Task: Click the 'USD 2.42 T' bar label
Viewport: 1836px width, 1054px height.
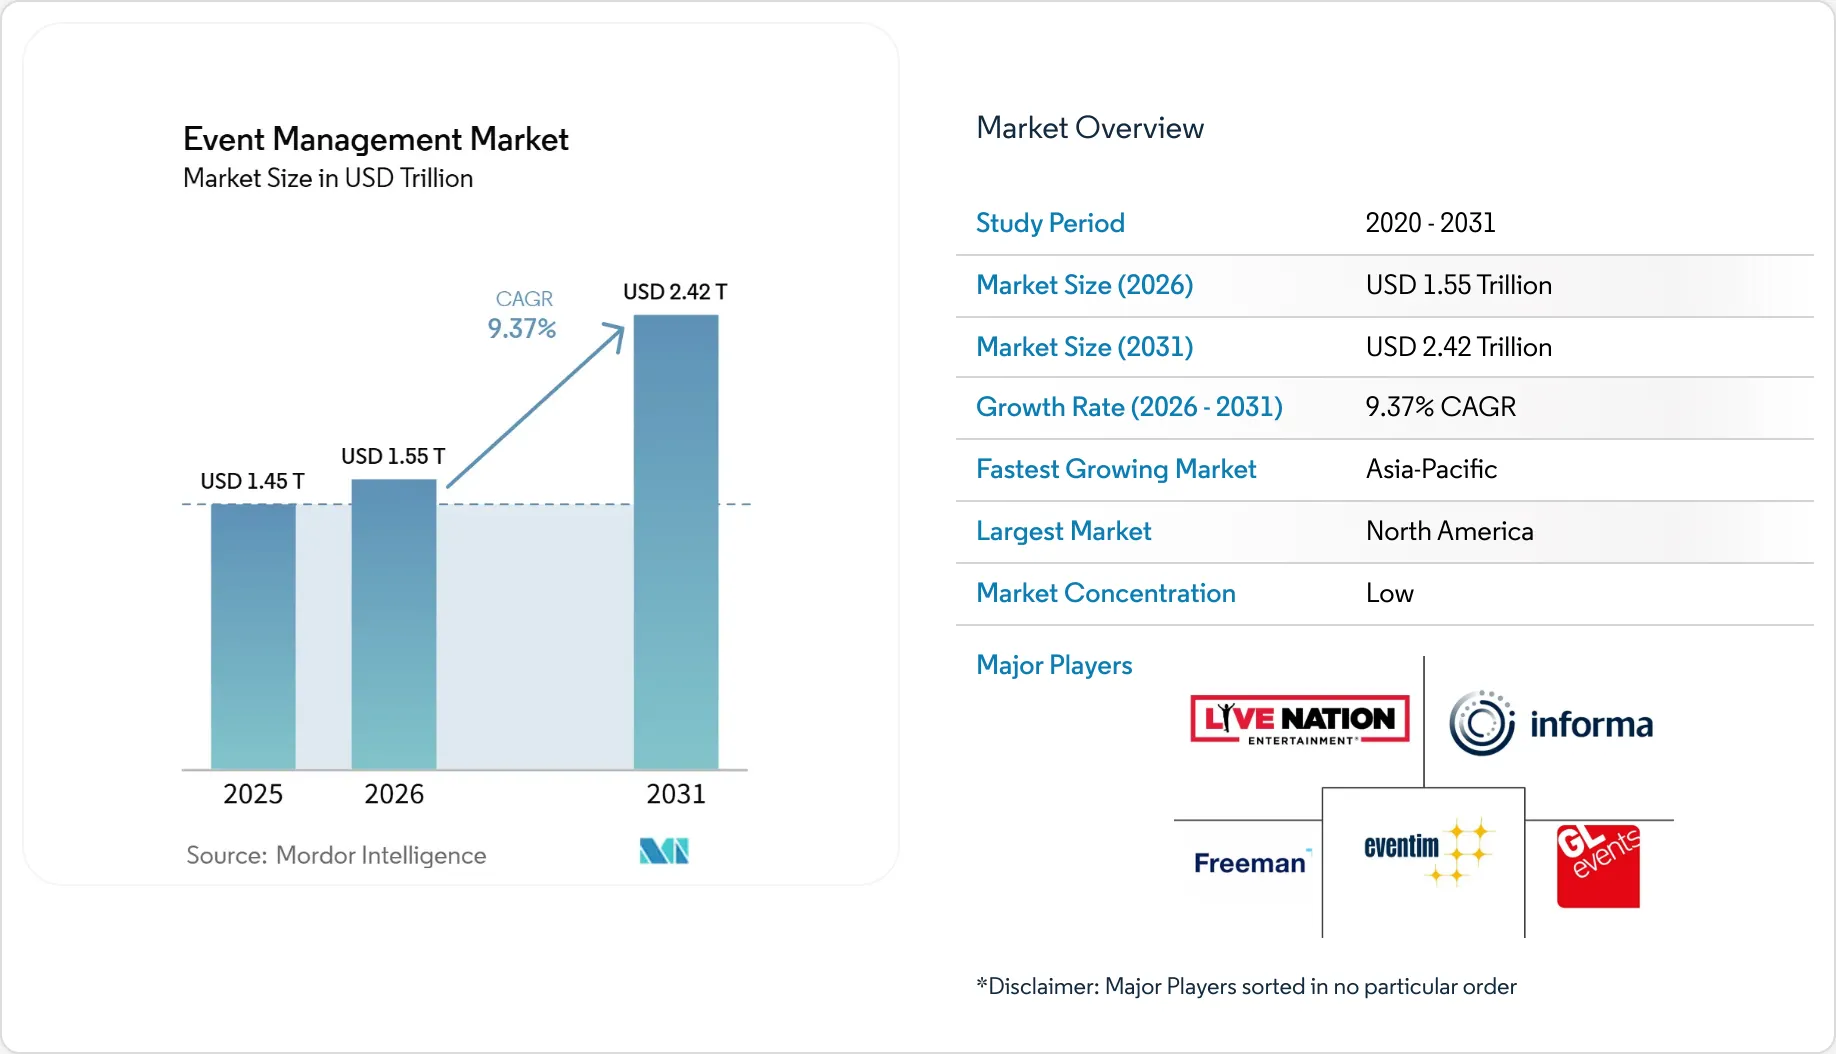Action: click(675, 292)
